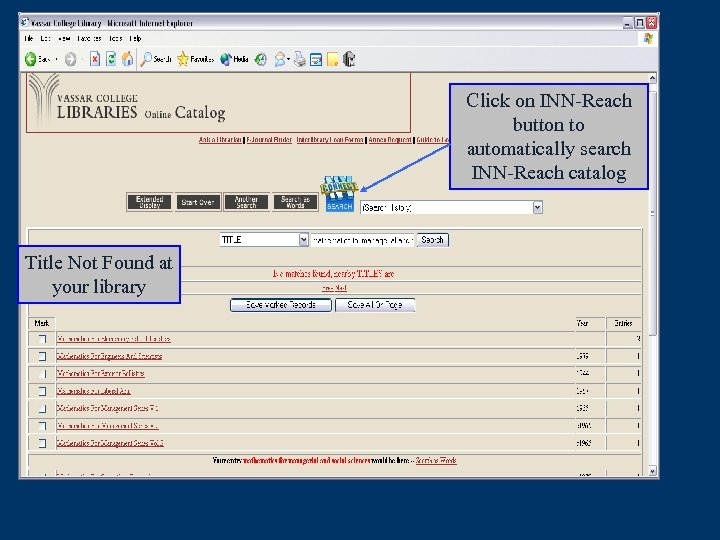Viewport: 720px width, 540px height.
Task: Print the page with the printer icon
Action: tap(299, 59)
